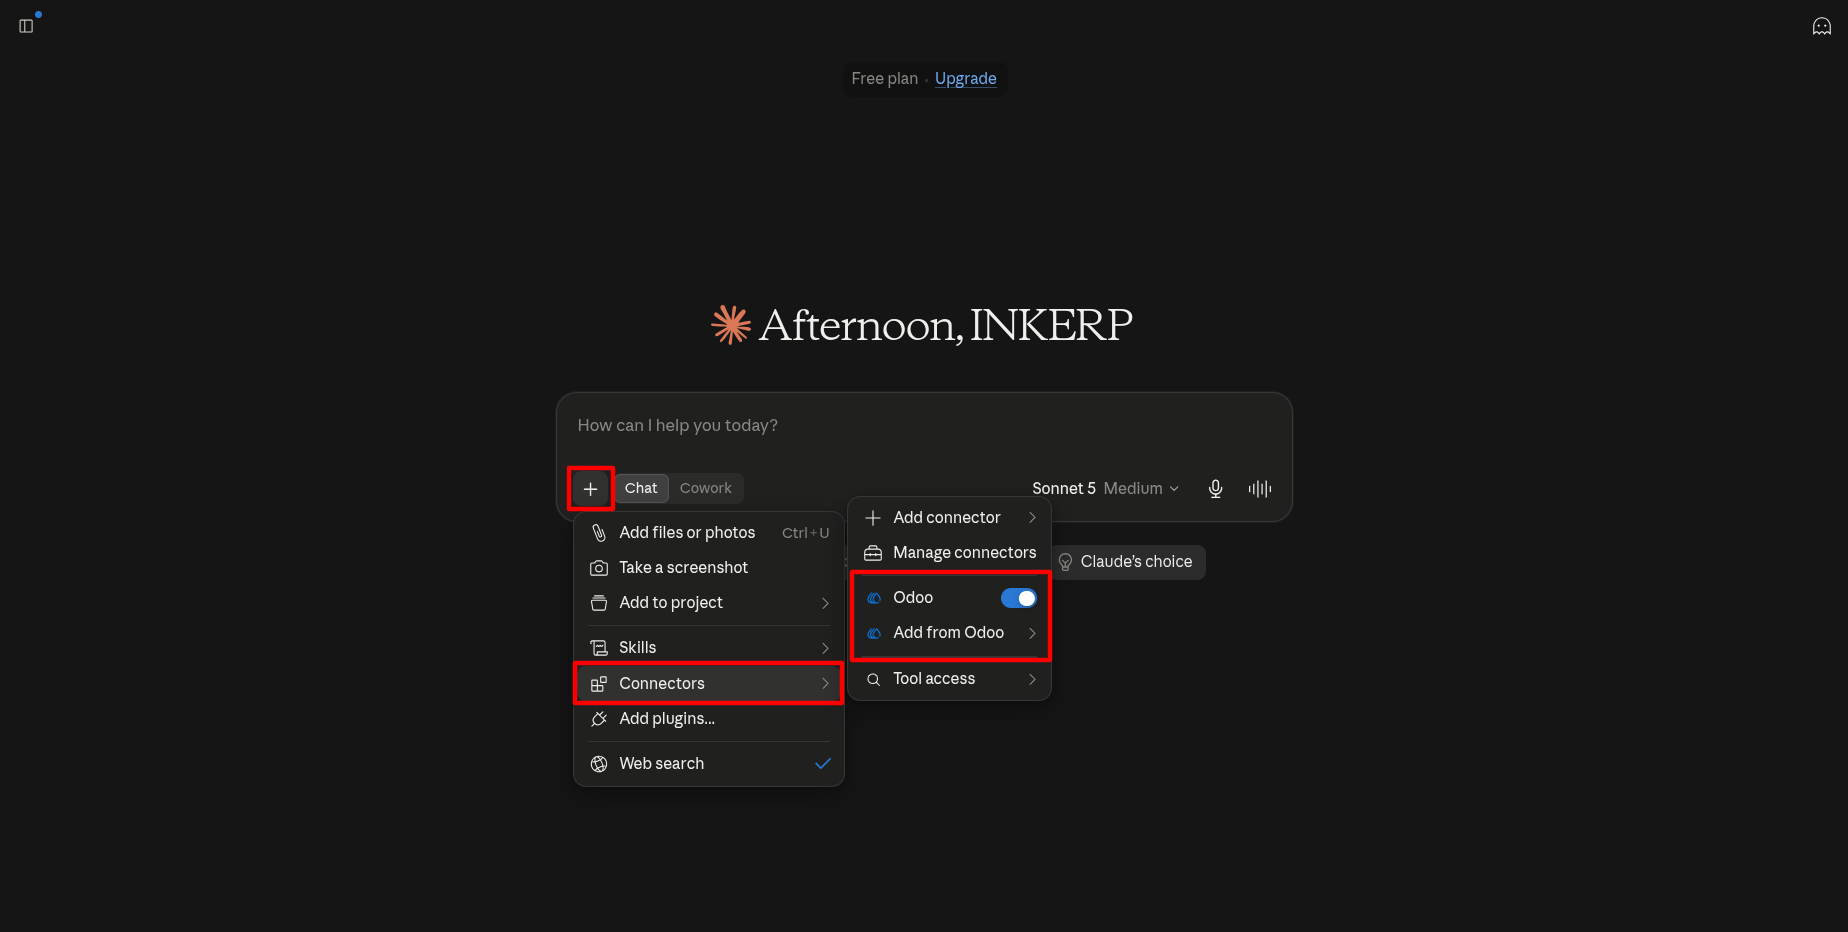The image size is (1848, 932).
Task: Choose Take a screenshot menu item
Action: [x=709, y=568]
